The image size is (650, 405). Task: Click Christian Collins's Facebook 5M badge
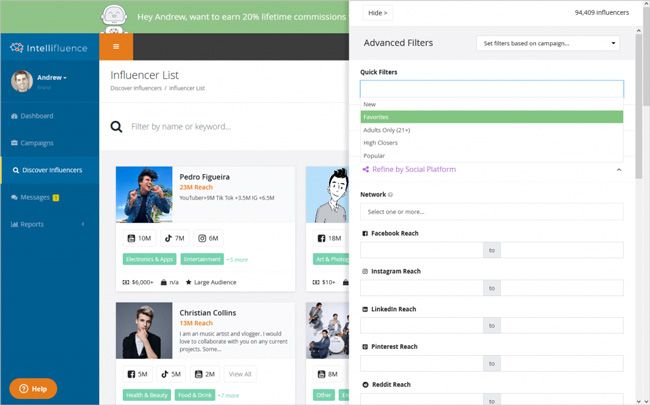(137, 374)
